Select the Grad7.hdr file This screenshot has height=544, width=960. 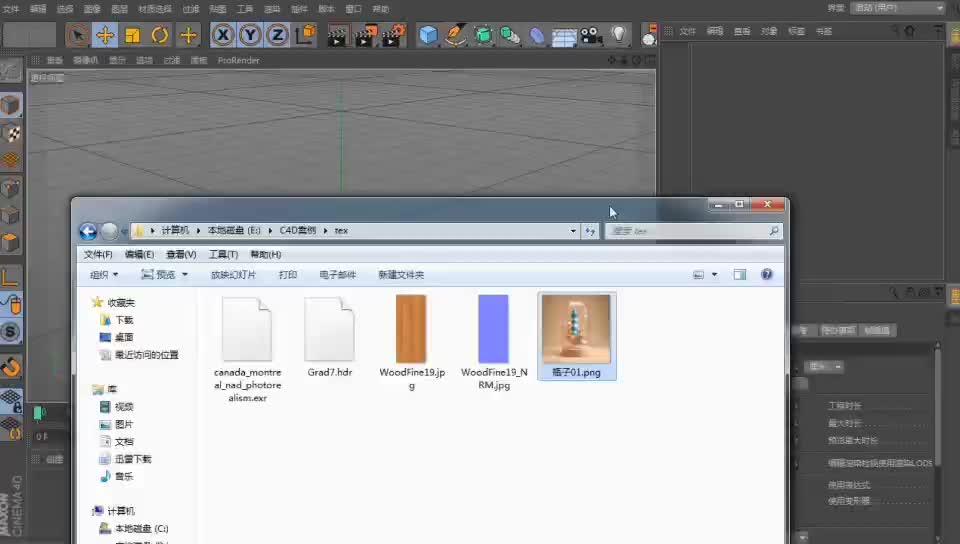329,337
